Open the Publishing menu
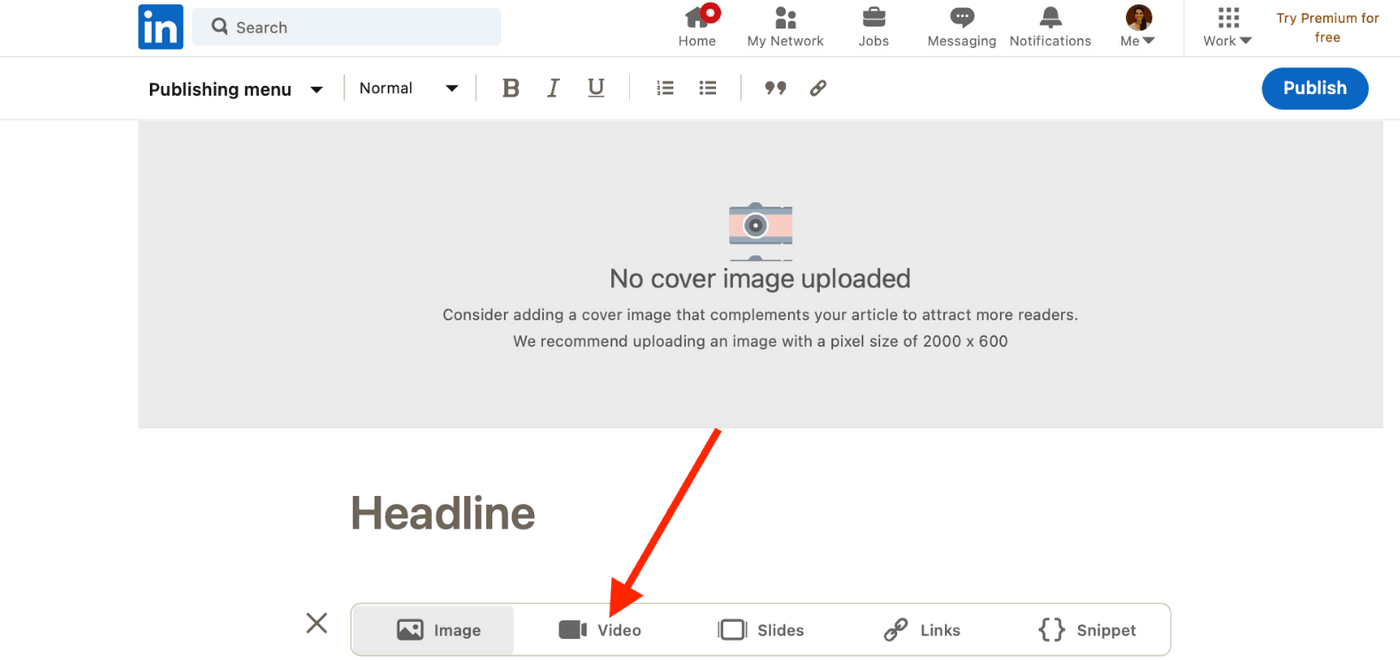 point(235,88)
